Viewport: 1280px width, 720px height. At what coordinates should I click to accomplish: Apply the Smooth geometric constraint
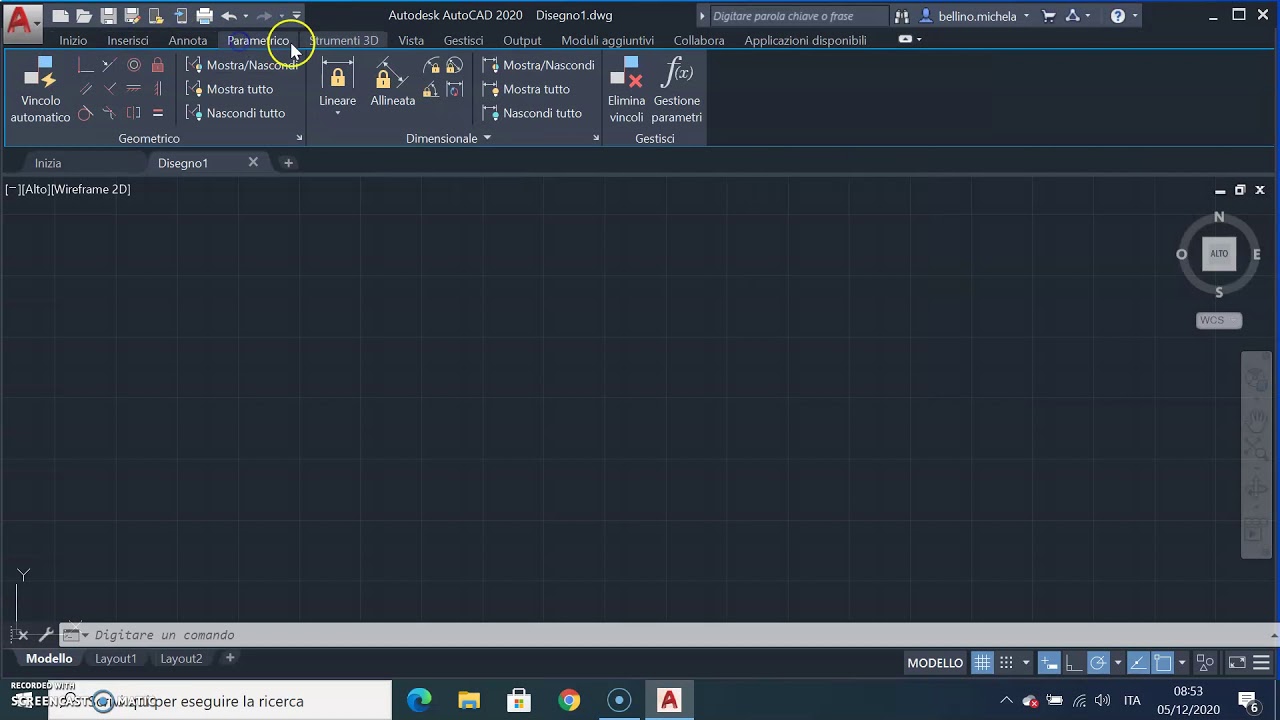pos(109,113)
